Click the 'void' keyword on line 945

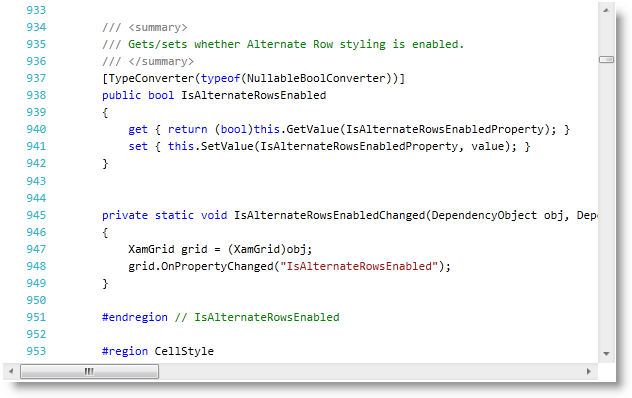point(214,215)
